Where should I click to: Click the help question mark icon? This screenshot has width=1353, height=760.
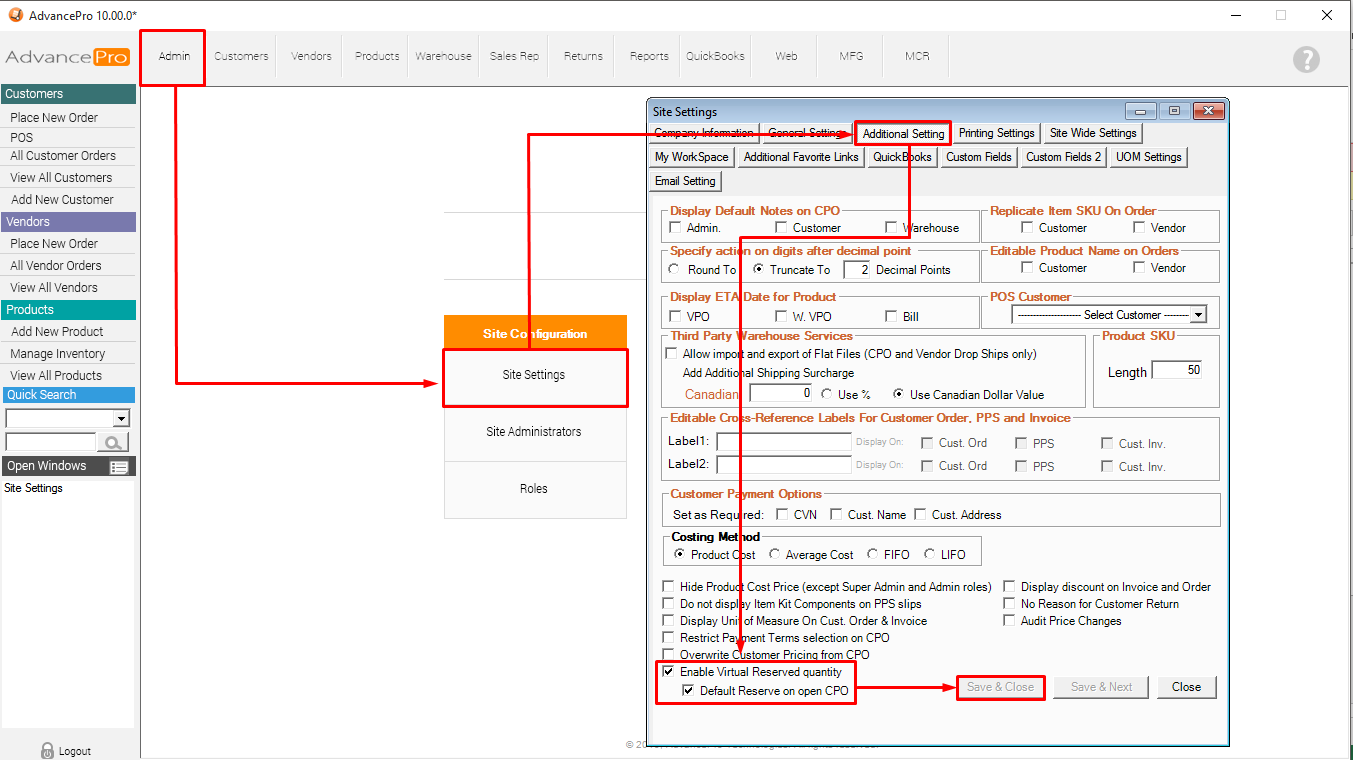tap(1306, 59)
